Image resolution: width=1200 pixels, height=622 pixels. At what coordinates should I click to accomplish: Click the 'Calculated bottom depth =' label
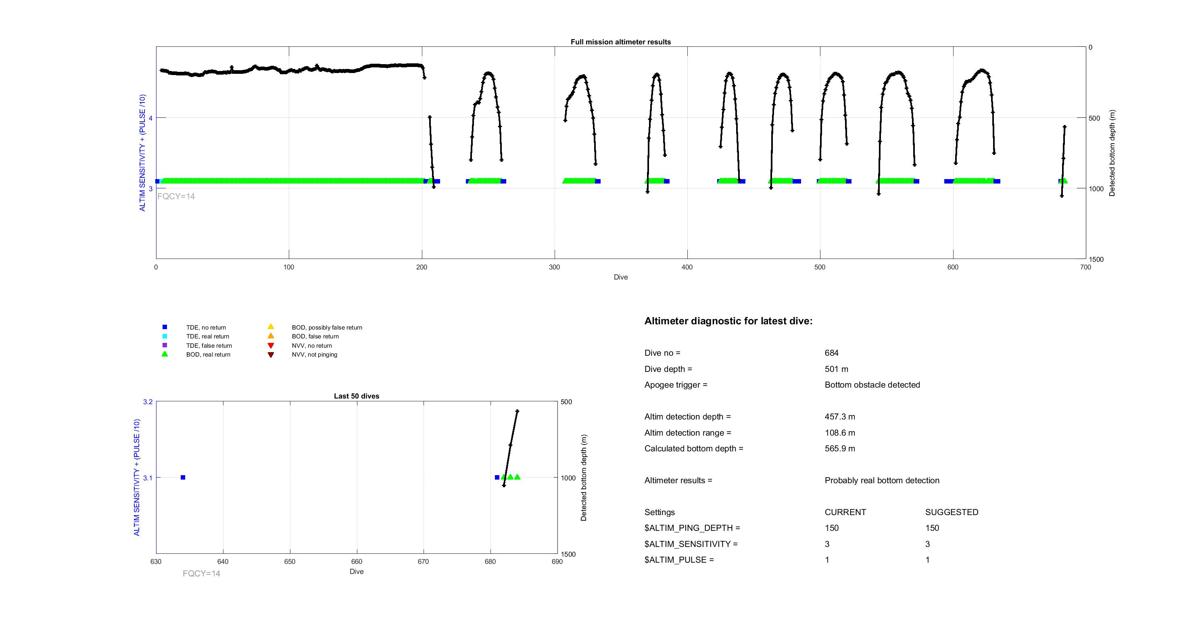tap(694, 449)
